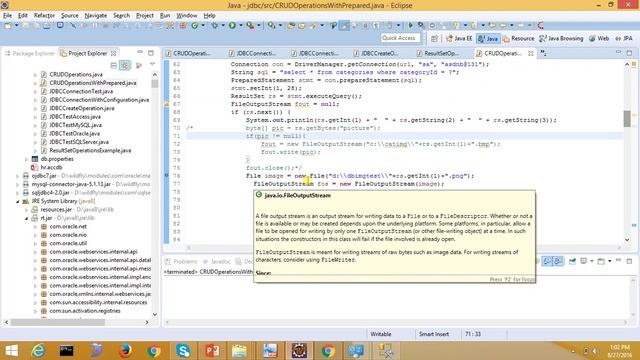Open Project Explorer view menu arrow
The height and width of the screenshot is (360, 640).
point(152,65)
